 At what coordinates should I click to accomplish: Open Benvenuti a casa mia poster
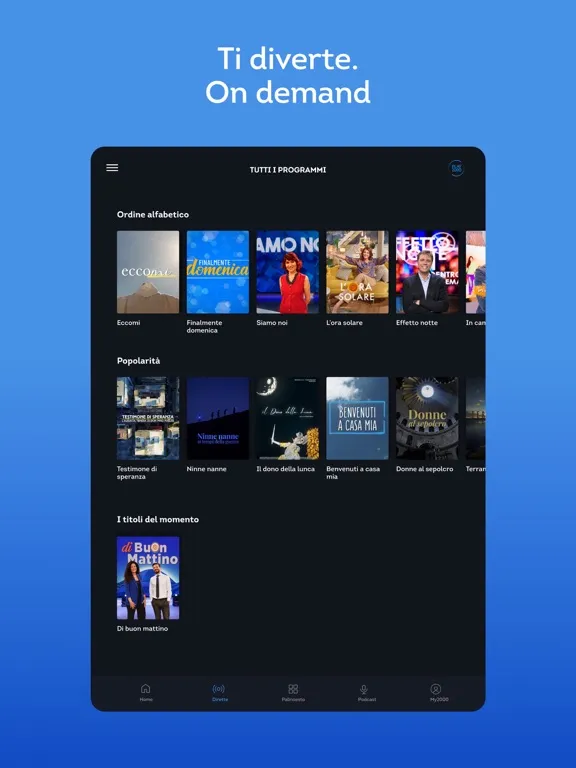(x=358, y=418)
